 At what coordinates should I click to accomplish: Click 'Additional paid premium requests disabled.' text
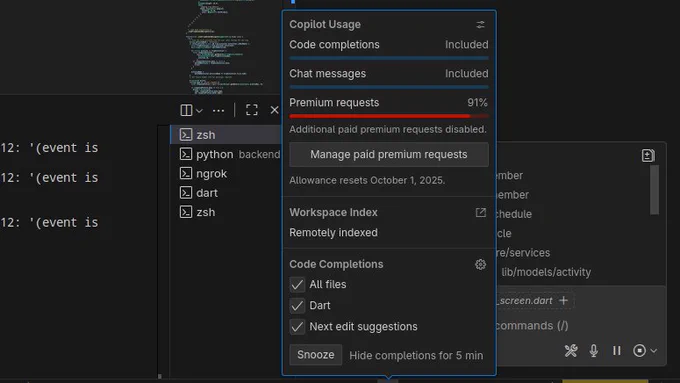[388, 130]
